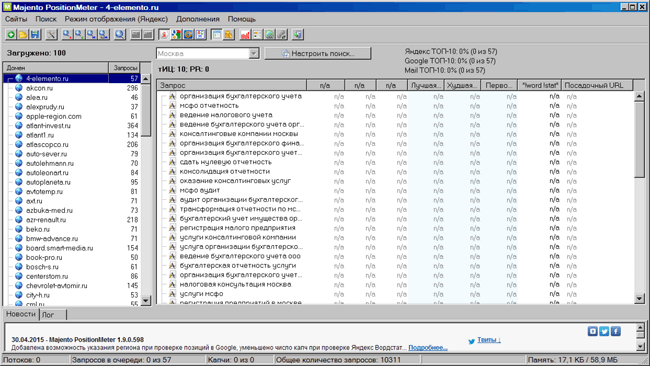Click Яндекс ТОП-10 statistics text
This screenshot has width=650, height=366.
(451, 51)
